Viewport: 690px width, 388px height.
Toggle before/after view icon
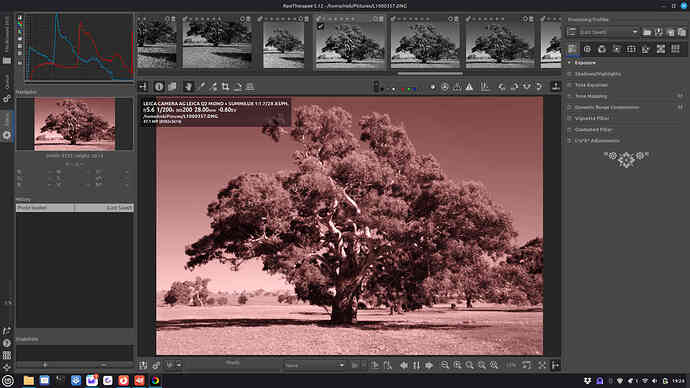tap(172, 87)
